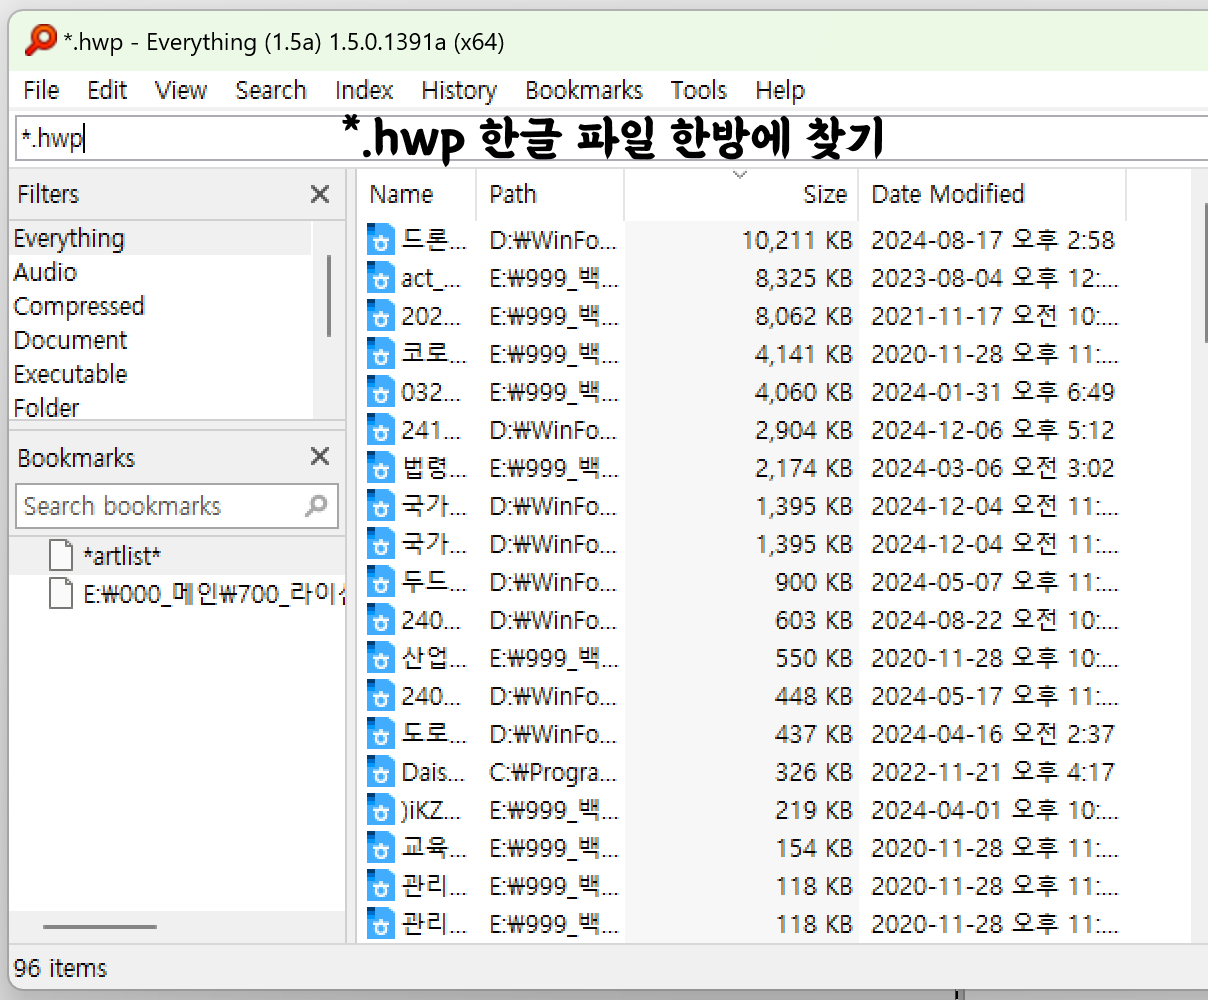The image size is (1208, 1000).
Task: Select the Folder filter
Action: pos(161,407)
